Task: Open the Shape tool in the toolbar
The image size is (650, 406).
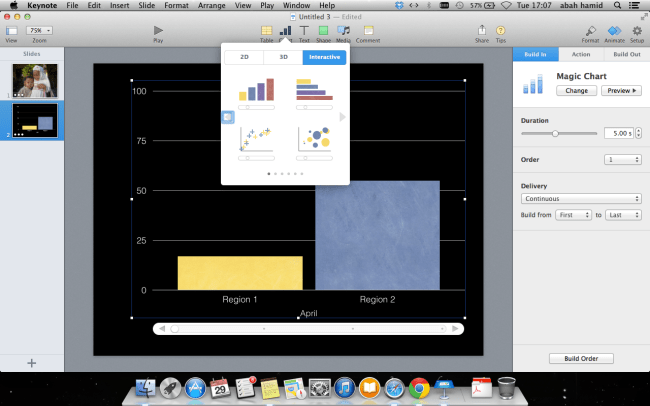Action: (323, 31)
